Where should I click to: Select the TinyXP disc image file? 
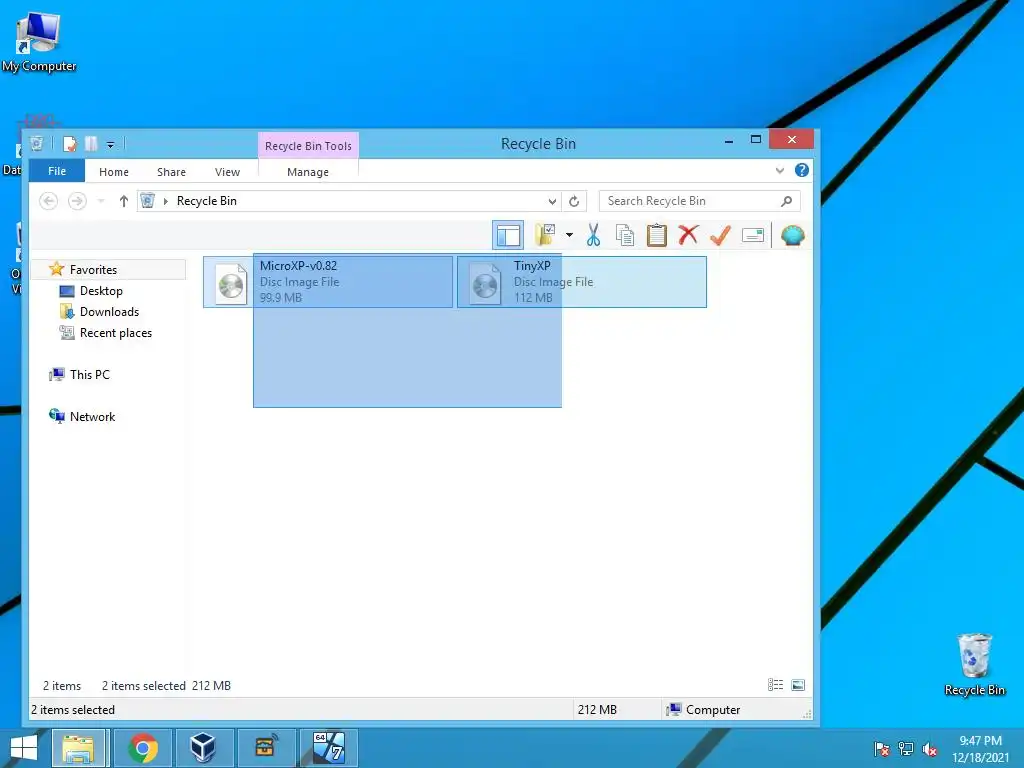582,281
